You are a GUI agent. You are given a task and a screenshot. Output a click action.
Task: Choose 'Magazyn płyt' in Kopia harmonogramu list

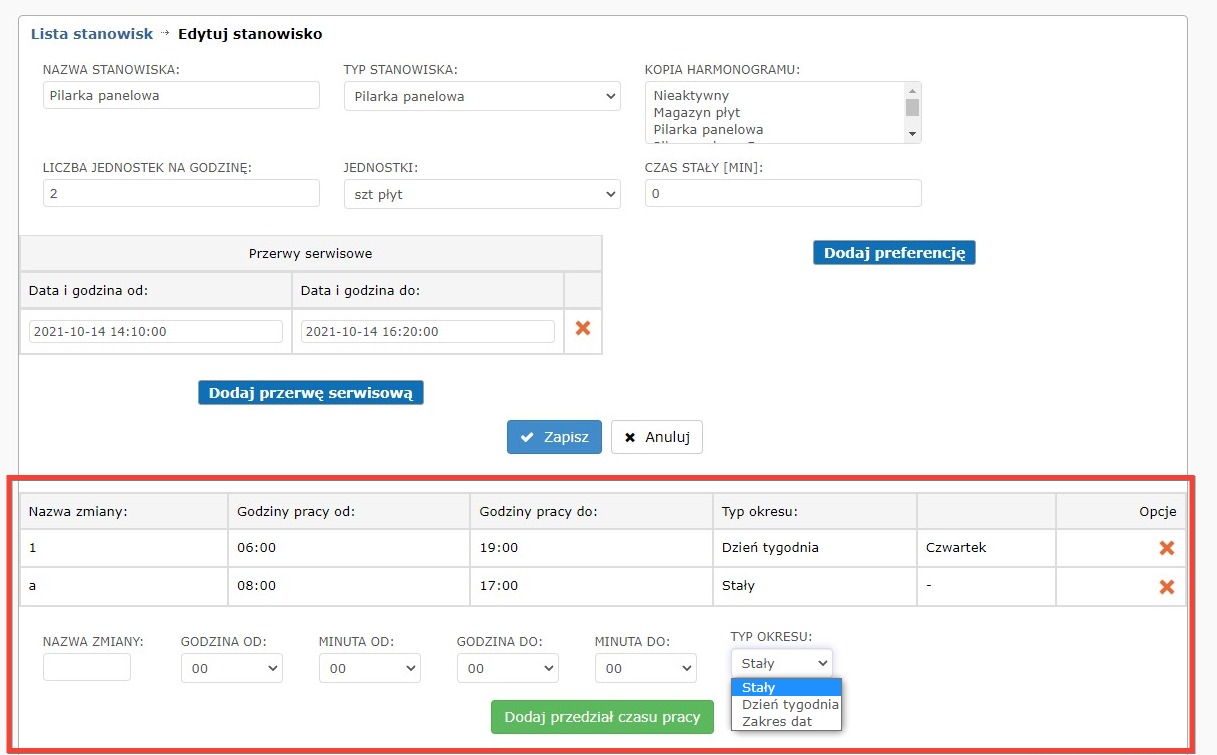tap(697, 113)
